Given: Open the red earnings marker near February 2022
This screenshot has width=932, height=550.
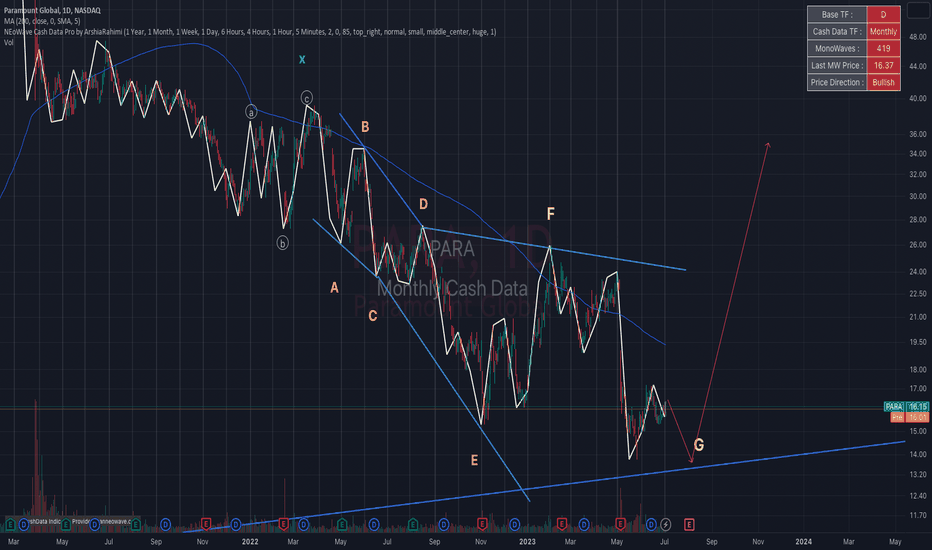Looking at the screenshot, I should (x=284, y=524).
